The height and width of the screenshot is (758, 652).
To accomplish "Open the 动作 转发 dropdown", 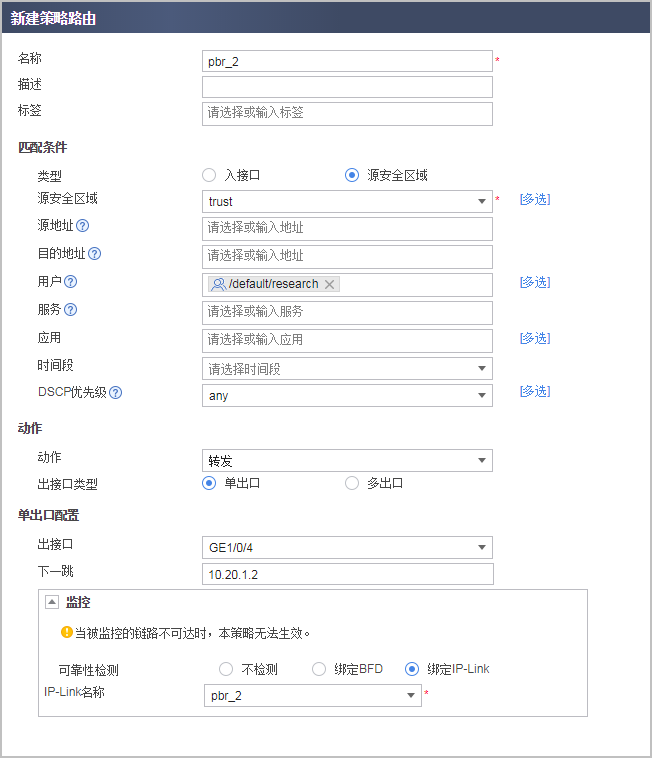I will pos(483,461).
